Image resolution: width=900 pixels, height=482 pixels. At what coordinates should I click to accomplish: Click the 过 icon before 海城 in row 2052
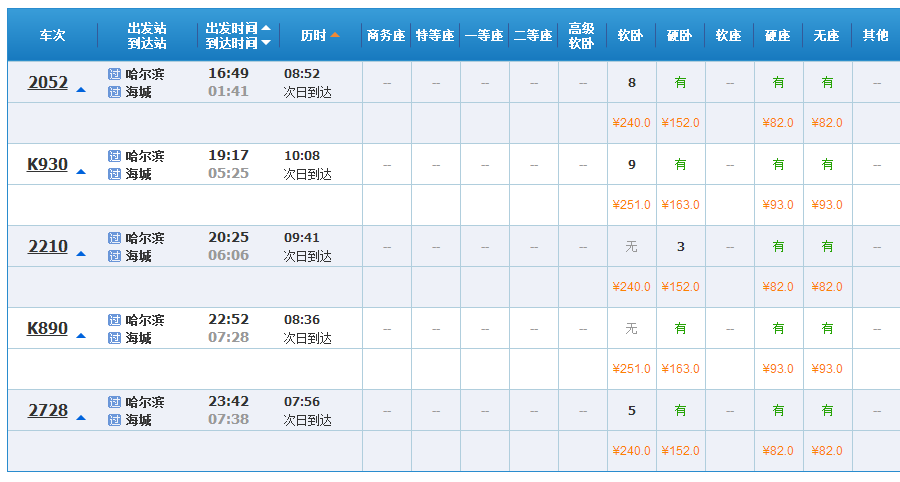114,92
